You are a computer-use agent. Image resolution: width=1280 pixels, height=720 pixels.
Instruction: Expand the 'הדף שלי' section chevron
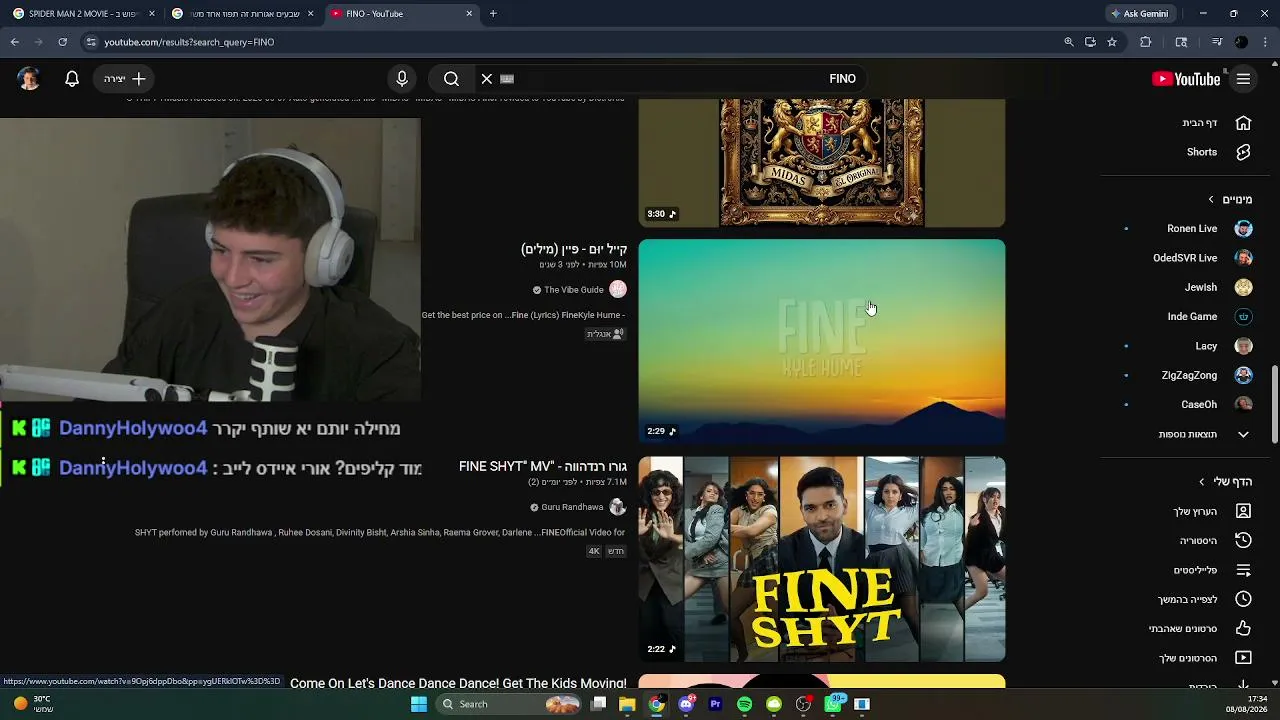[x=1202, y=482]
